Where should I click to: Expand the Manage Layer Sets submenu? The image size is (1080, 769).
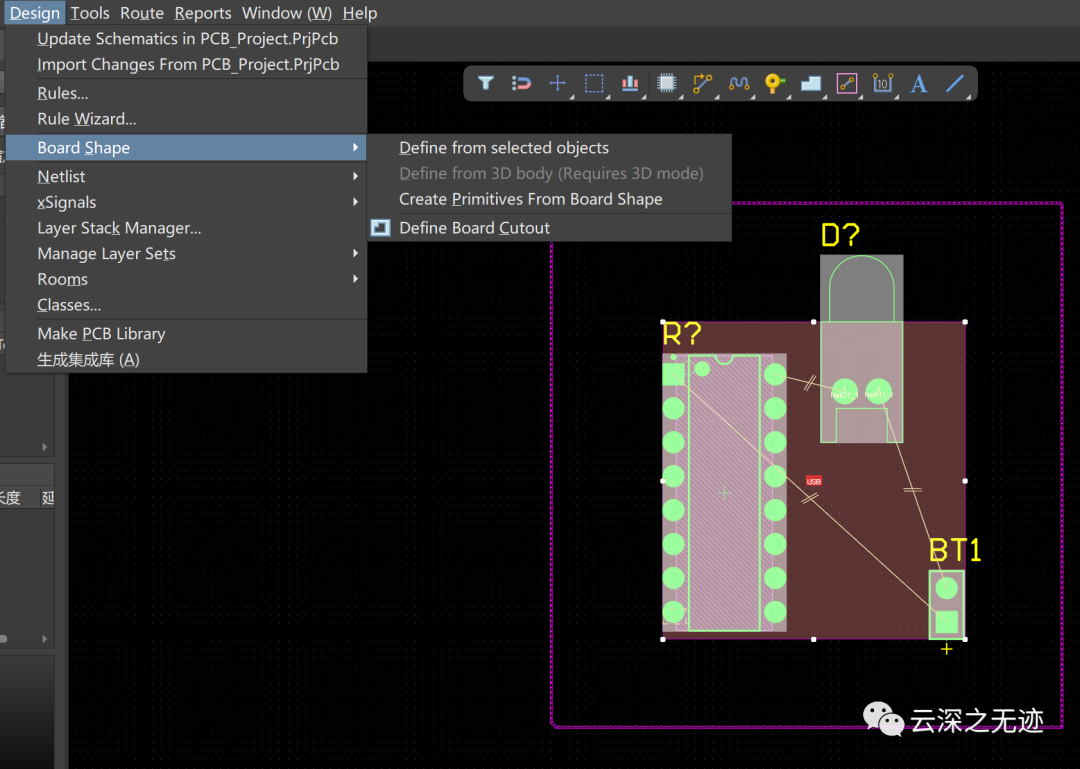[x=186, y=254]
